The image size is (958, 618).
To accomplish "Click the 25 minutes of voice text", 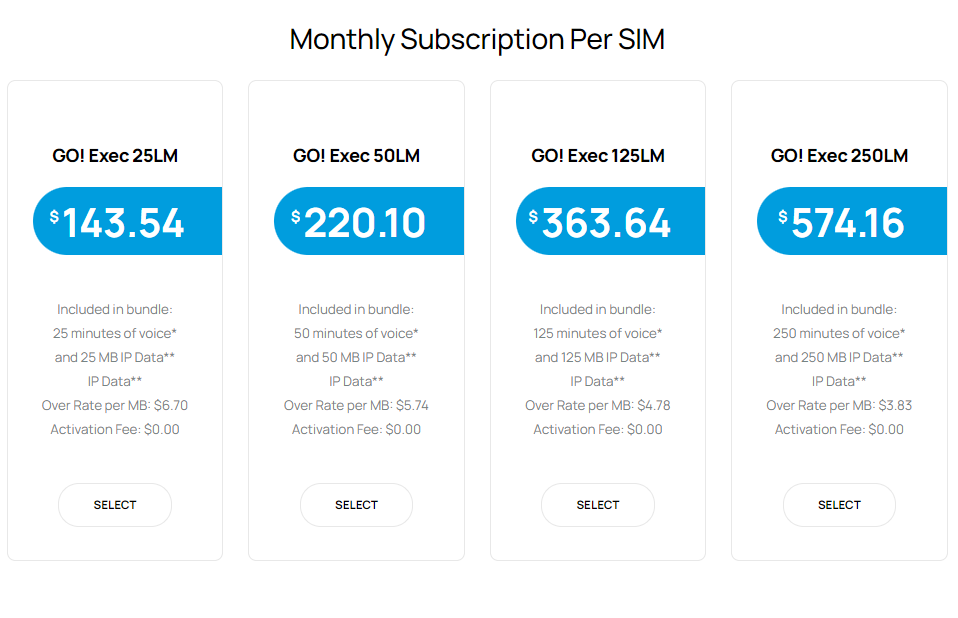I will [x=114, y=333].
